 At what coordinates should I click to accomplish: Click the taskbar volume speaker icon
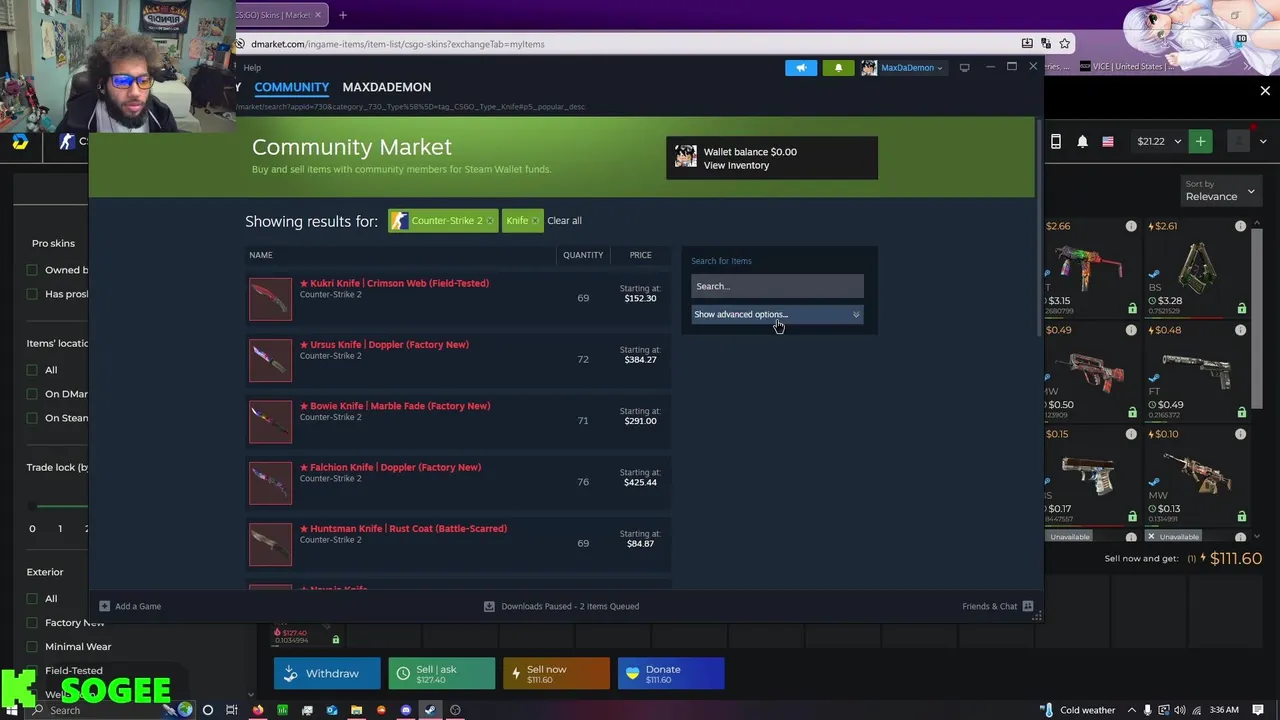pos(1179,711)
